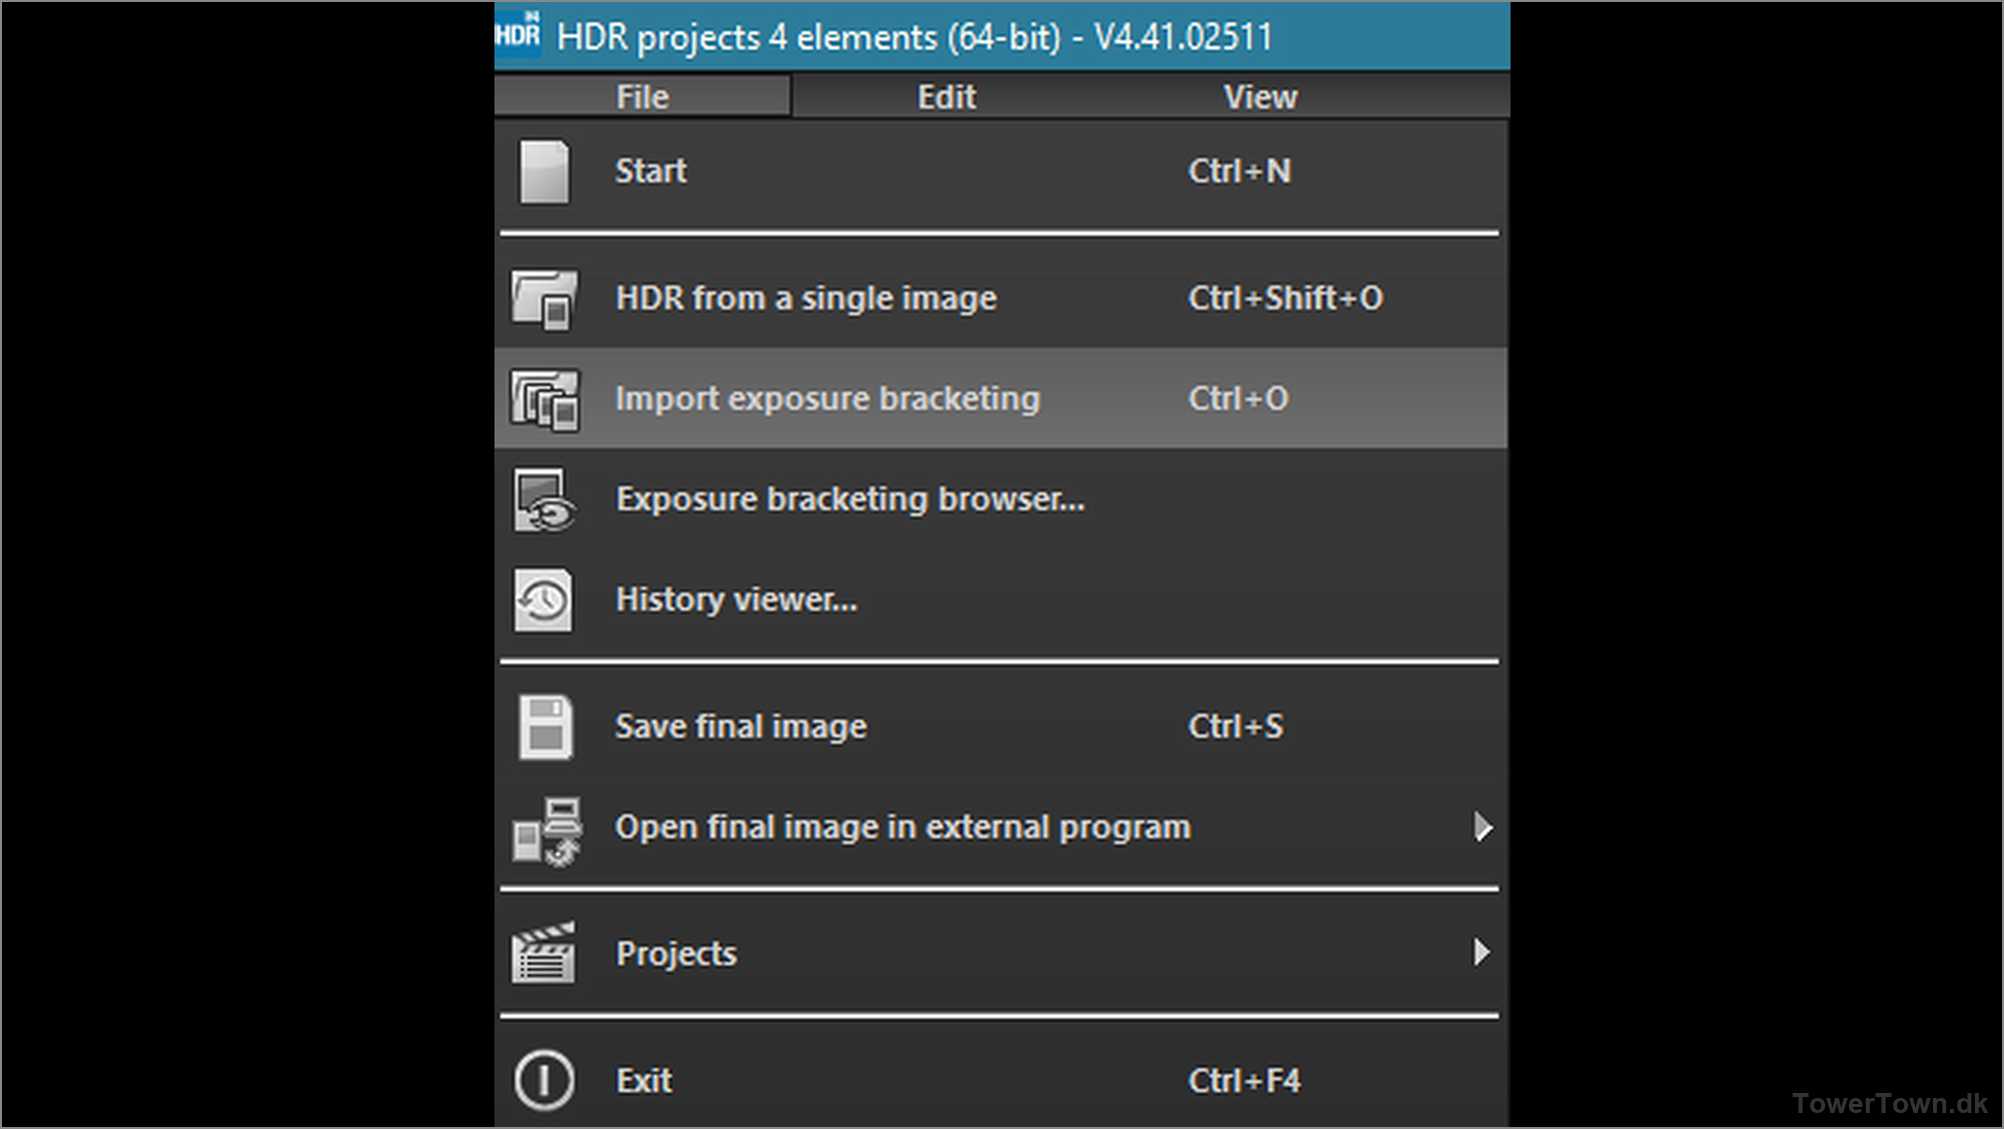Expand the Projects submenu arrow
The image size is (2004, 1129).
1483,952
